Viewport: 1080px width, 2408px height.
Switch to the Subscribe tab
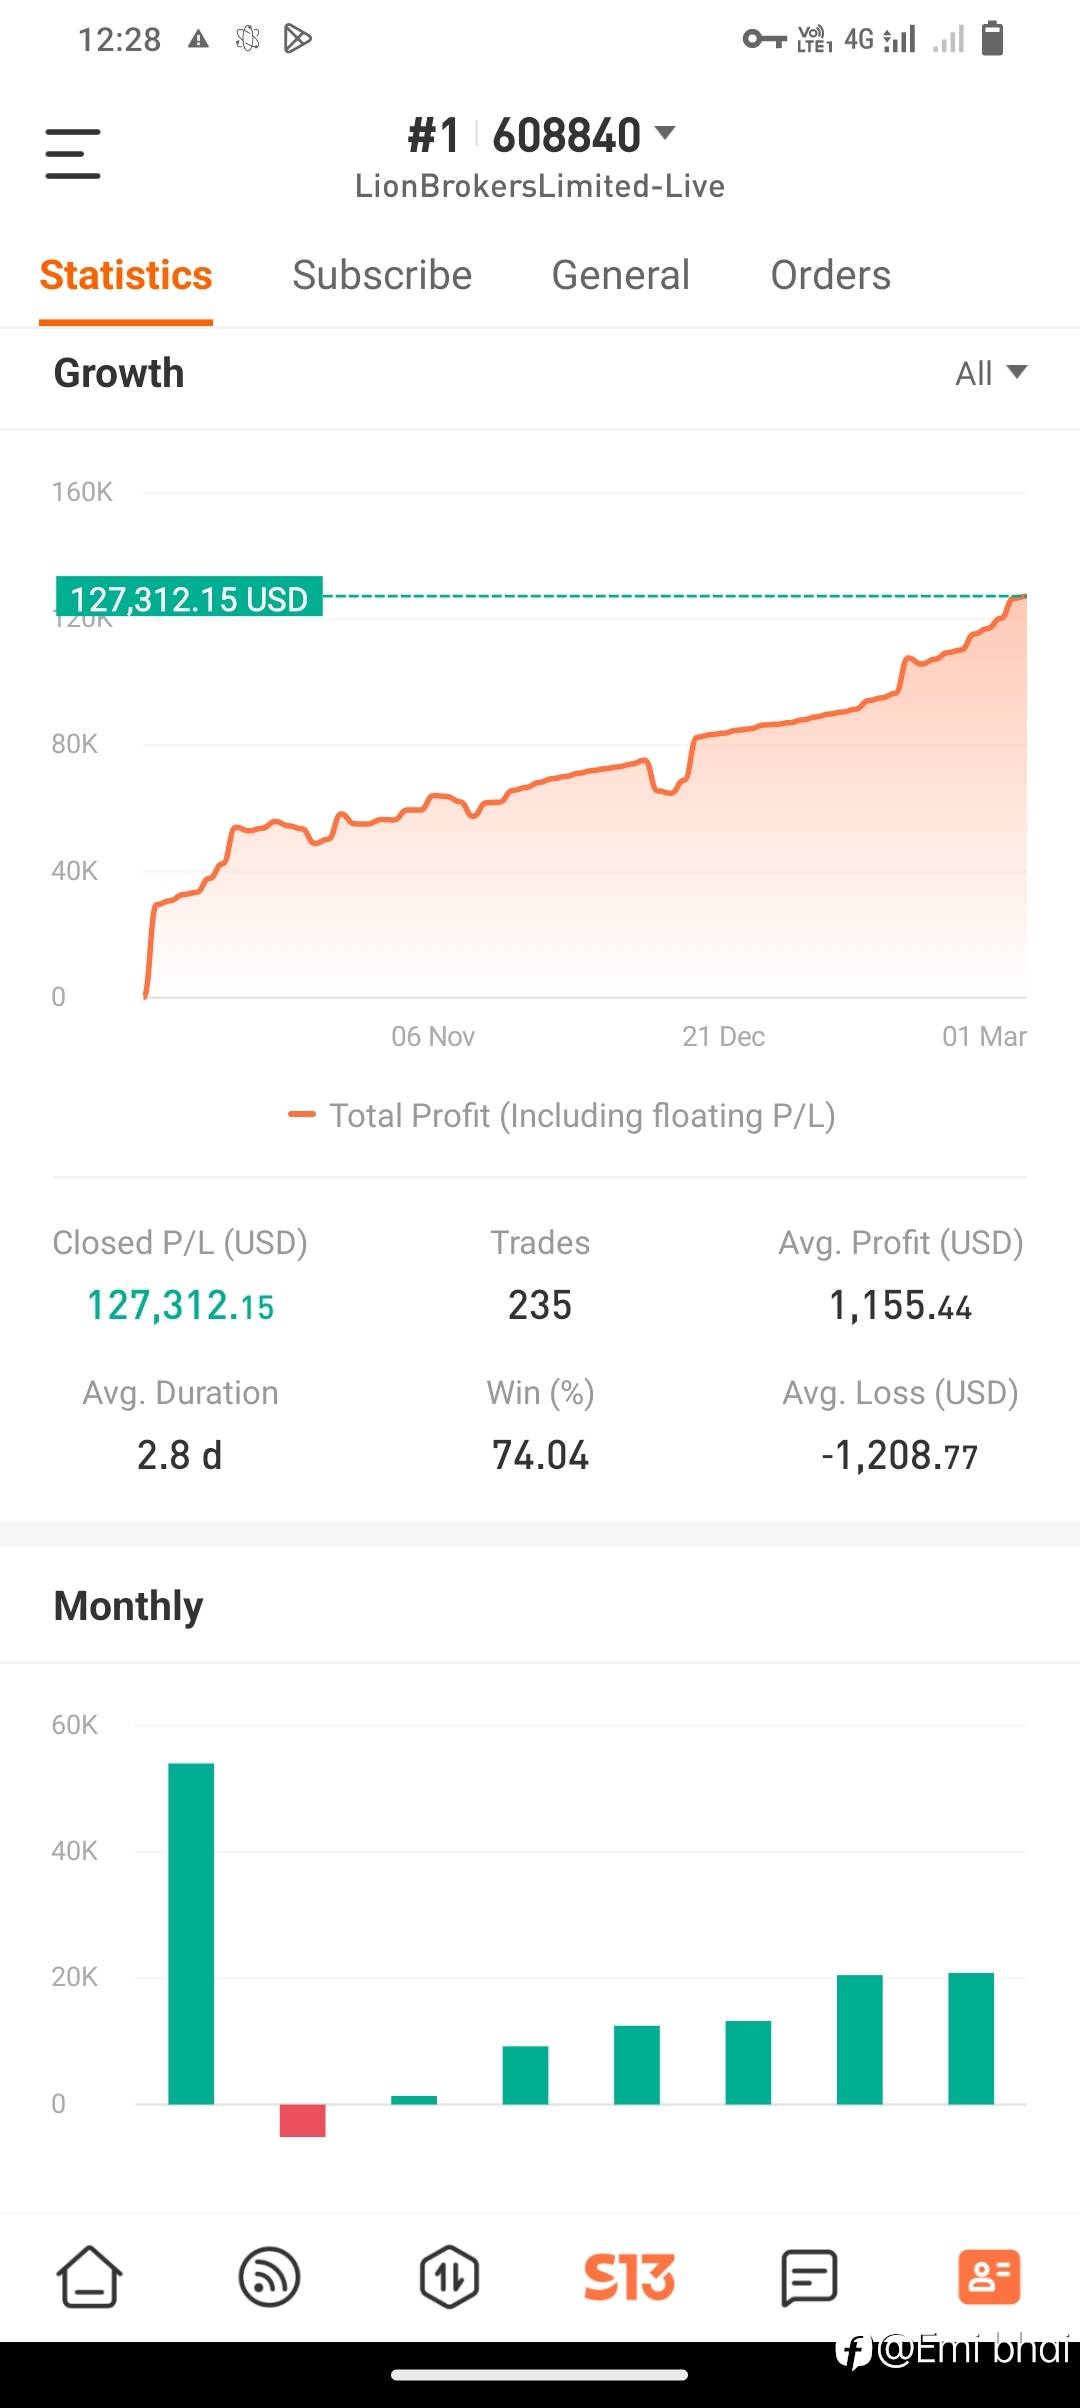point(382,275)
